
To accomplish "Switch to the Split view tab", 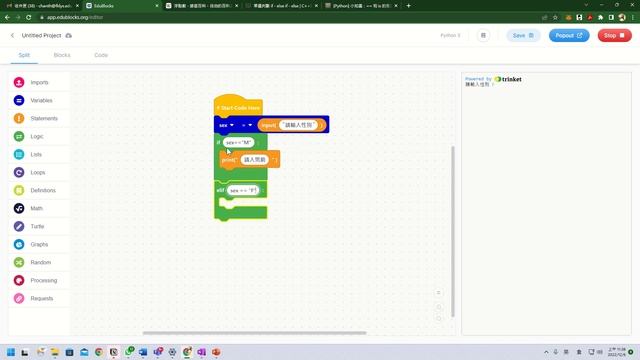I will pyautogui.click(x=24, y=55).
